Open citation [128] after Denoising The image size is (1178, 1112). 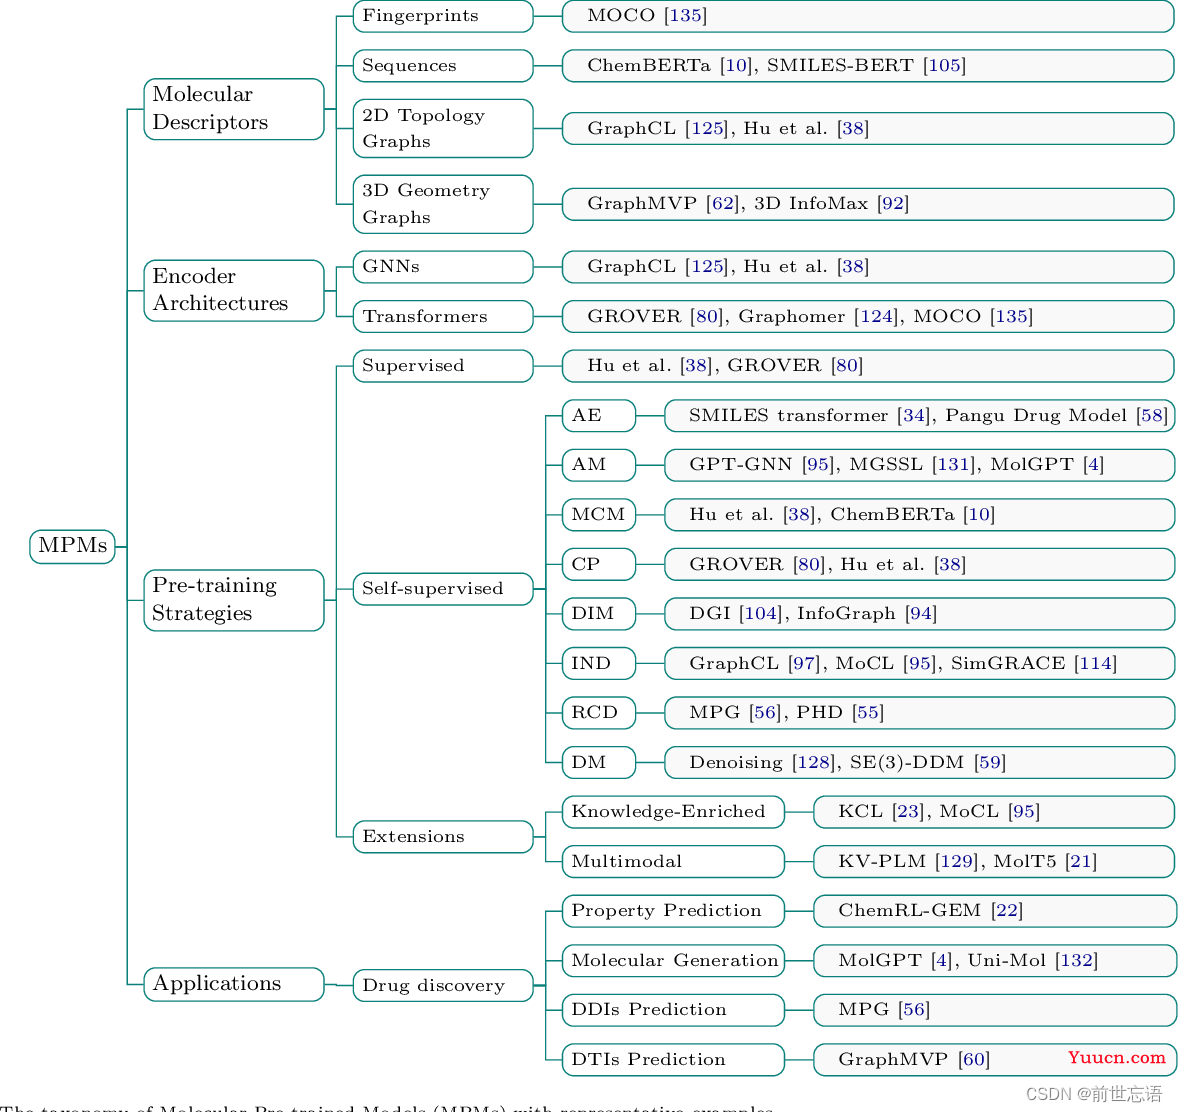click(814, 763)
